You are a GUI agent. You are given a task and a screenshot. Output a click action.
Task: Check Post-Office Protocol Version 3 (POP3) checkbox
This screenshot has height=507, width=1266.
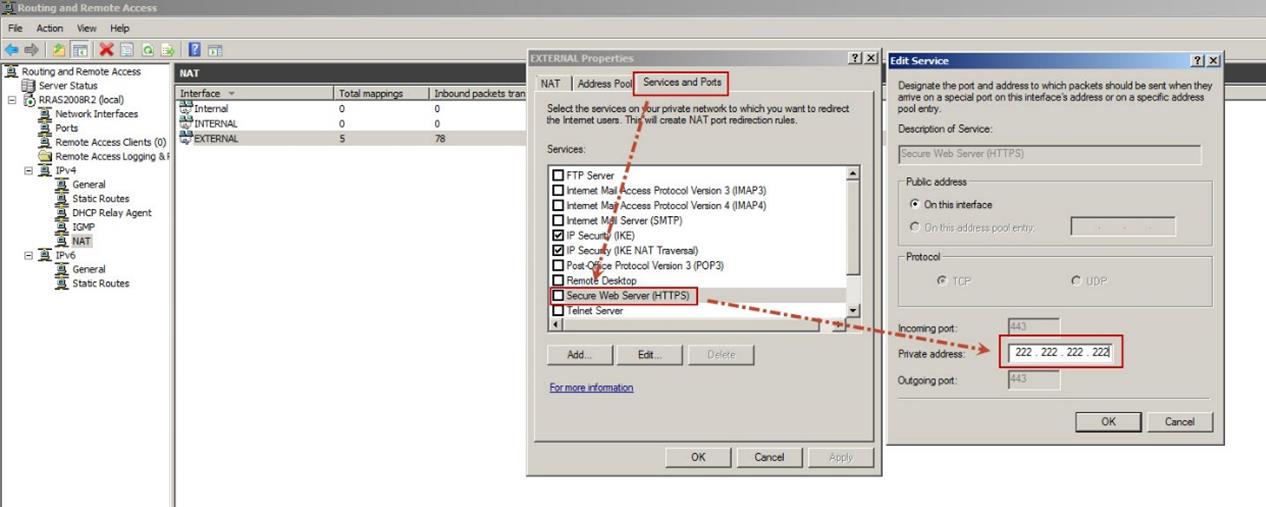(x=558, y=265)
